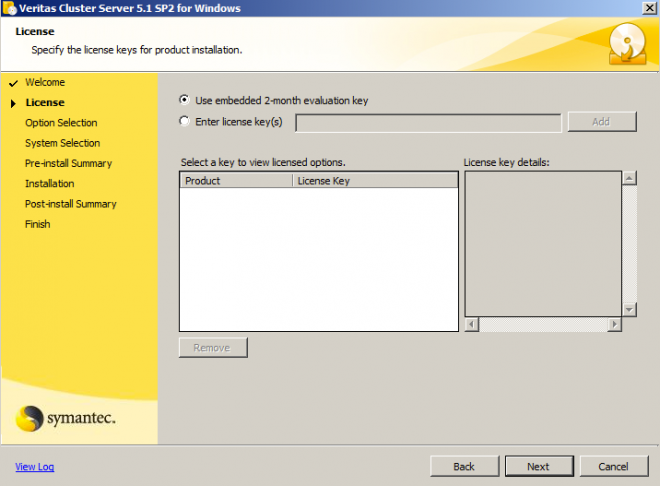Select Finish step in sidebar
The height and width of the screenshot is (486, 660).
[x=37, y=224]
